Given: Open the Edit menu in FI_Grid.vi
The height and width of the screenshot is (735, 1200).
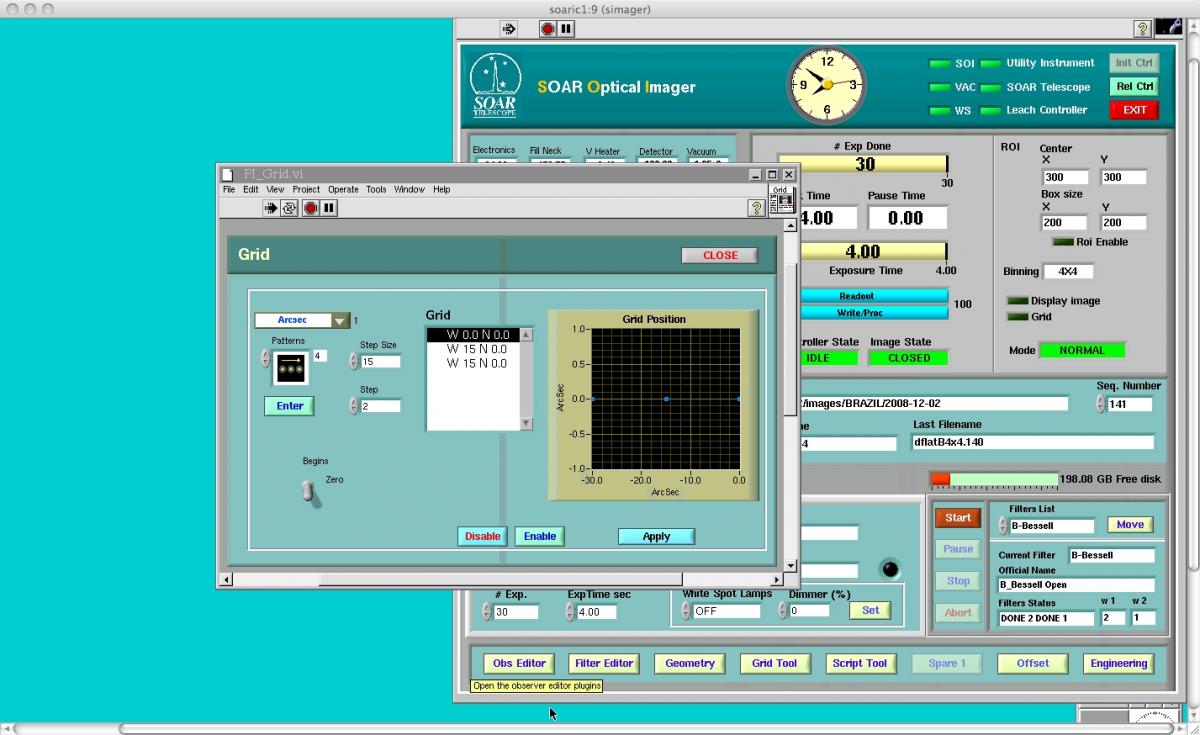Looking at the screenshot, I should click(251, 189).
